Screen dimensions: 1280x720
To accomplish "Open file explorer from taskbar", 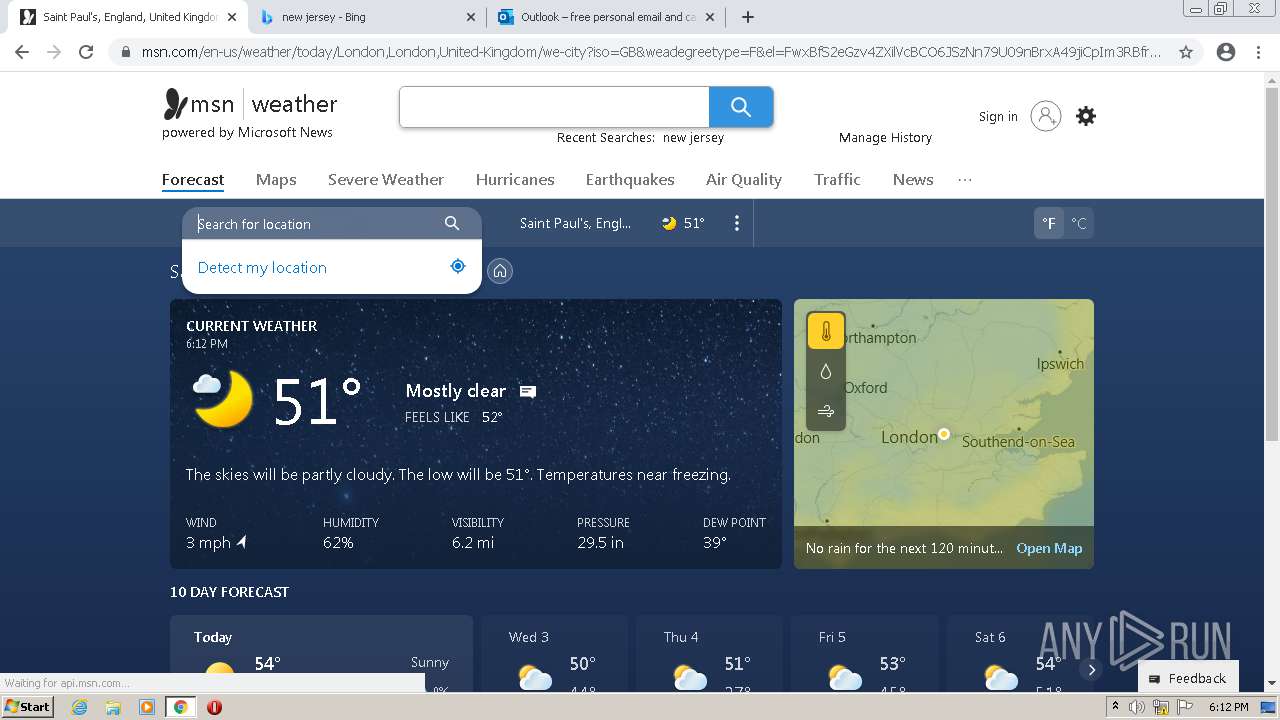I will [113, 707].
